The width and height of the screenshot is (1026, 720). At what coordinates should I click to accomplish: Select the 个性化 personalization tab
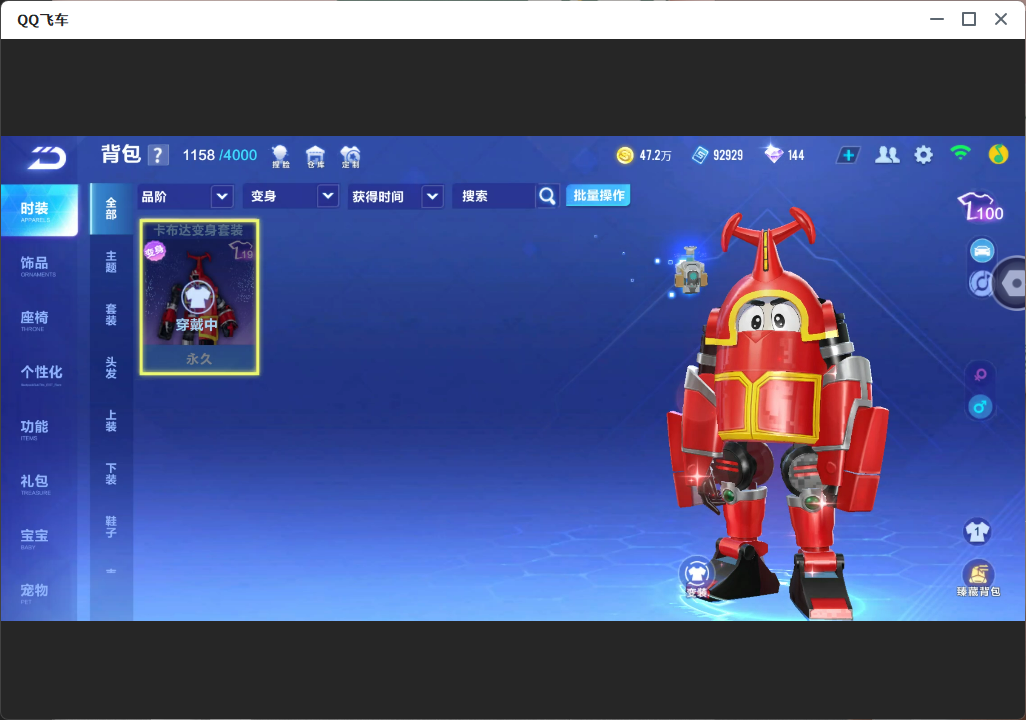coord(39,374)
